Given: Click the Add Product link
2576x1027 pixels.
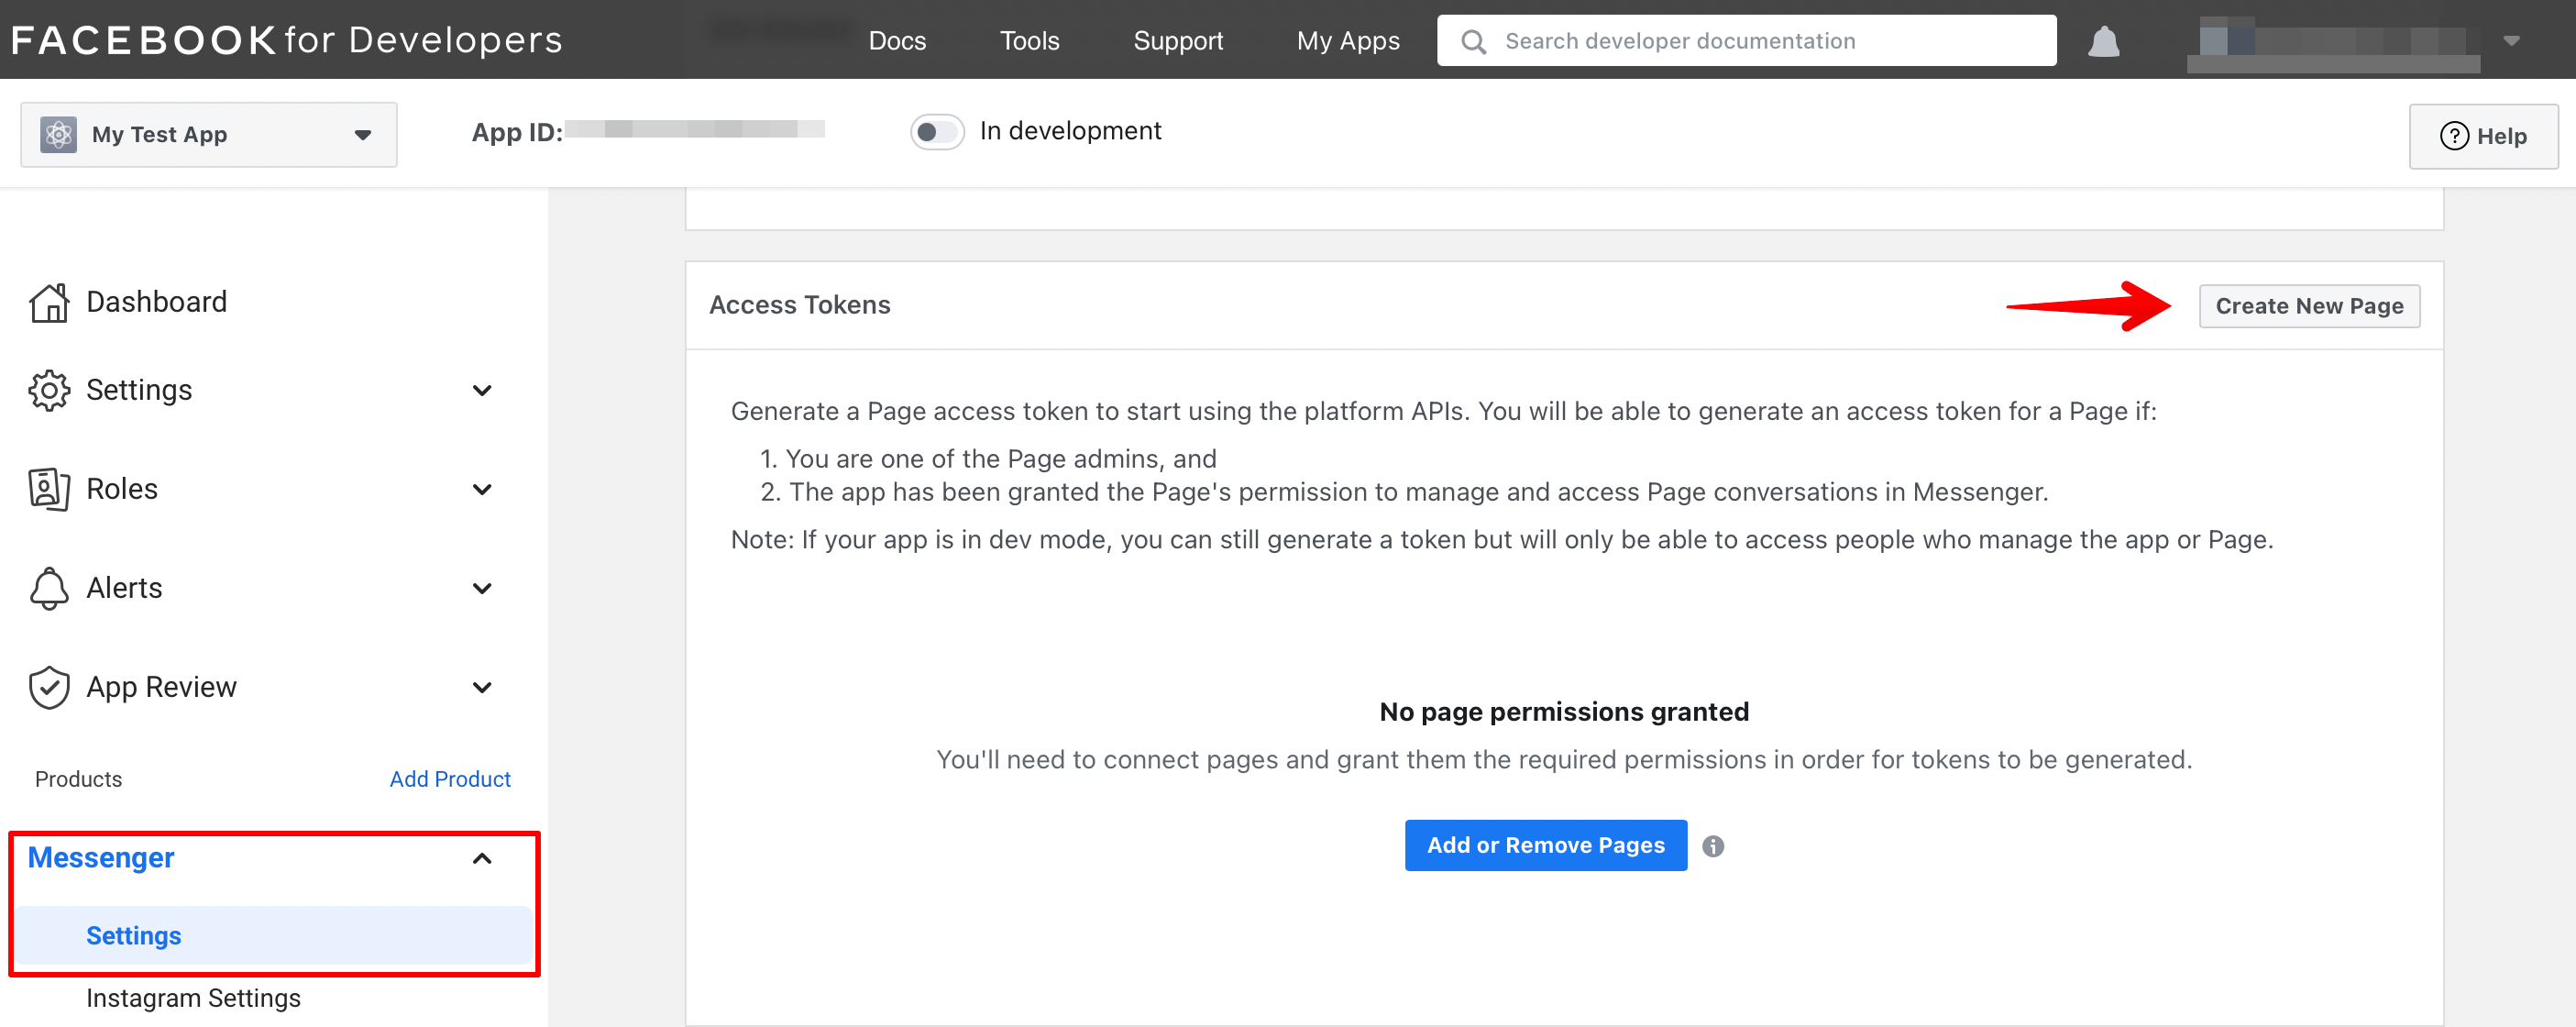Looking at the screenshot, I should [x=450, y=779].
